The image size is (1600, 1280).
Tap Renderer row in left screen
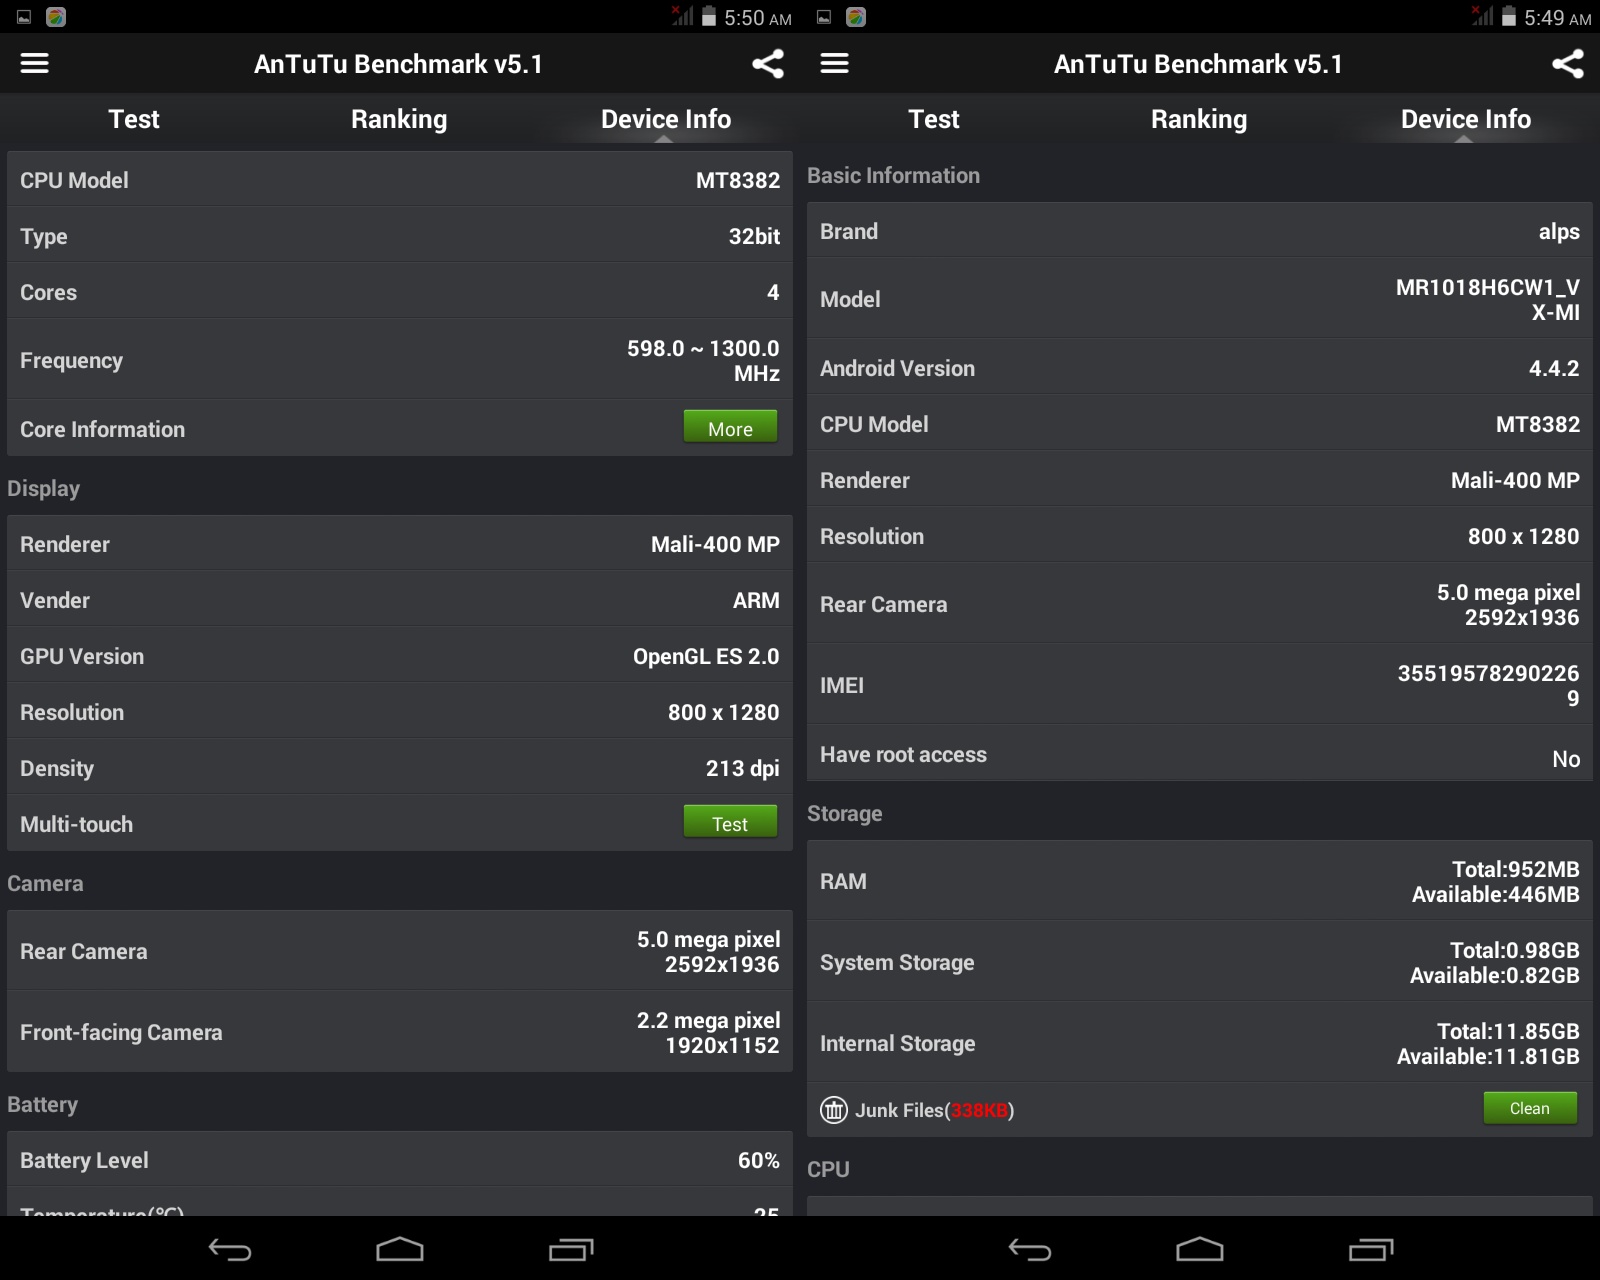[x=400, y=544]
